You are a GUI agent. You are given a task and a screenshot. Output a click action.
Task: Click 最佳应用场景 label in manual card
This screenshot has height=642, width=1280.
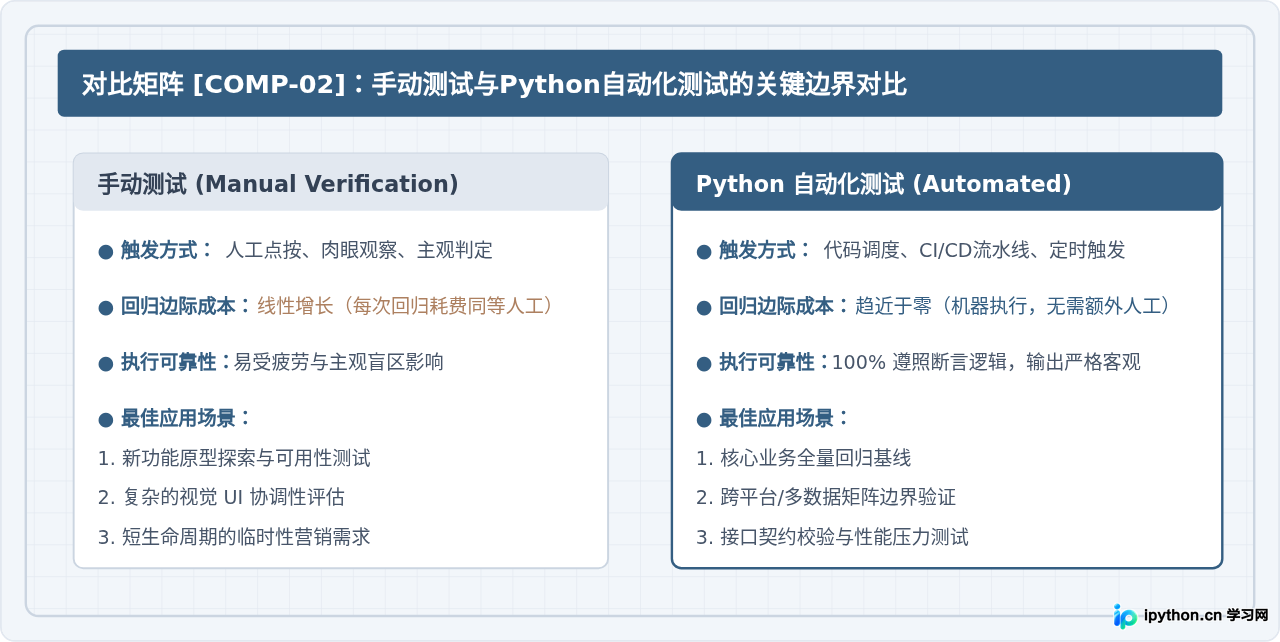coord(185,418)
